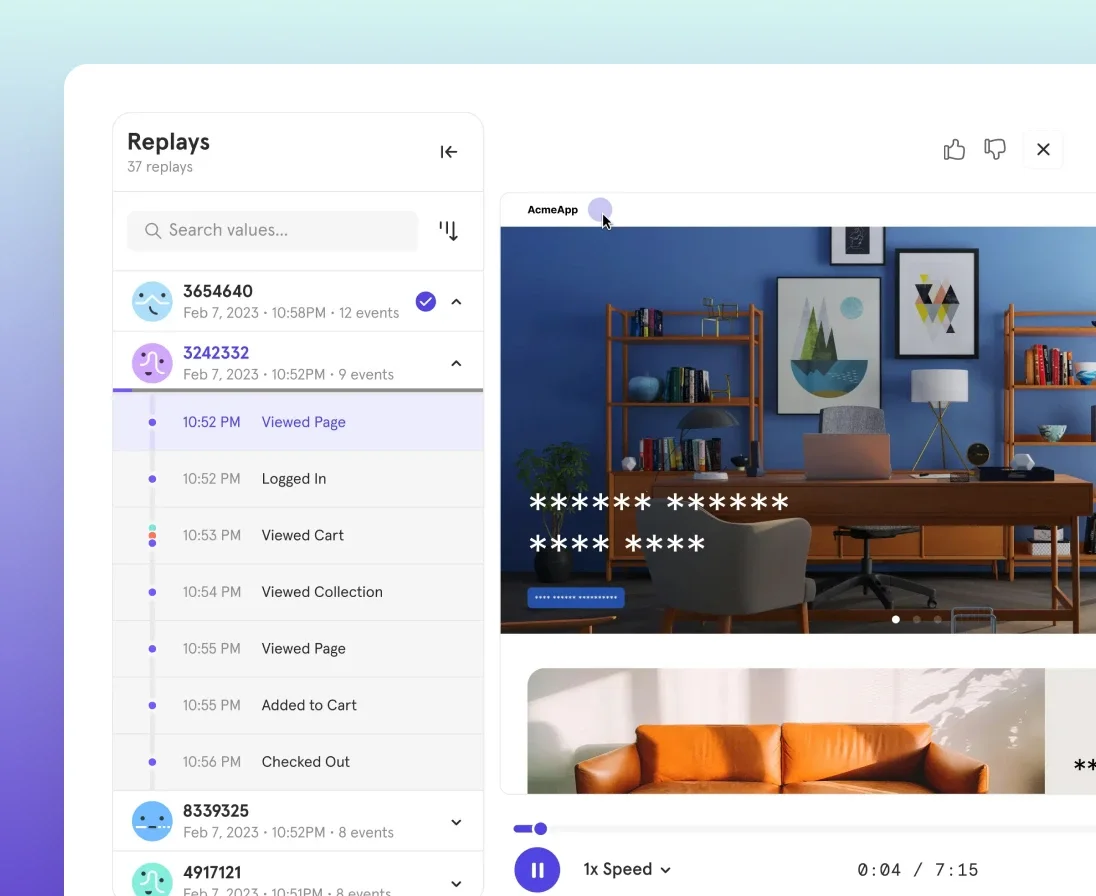
Task: Collapse replay 3242332 chevron
Action: [456, 363]
